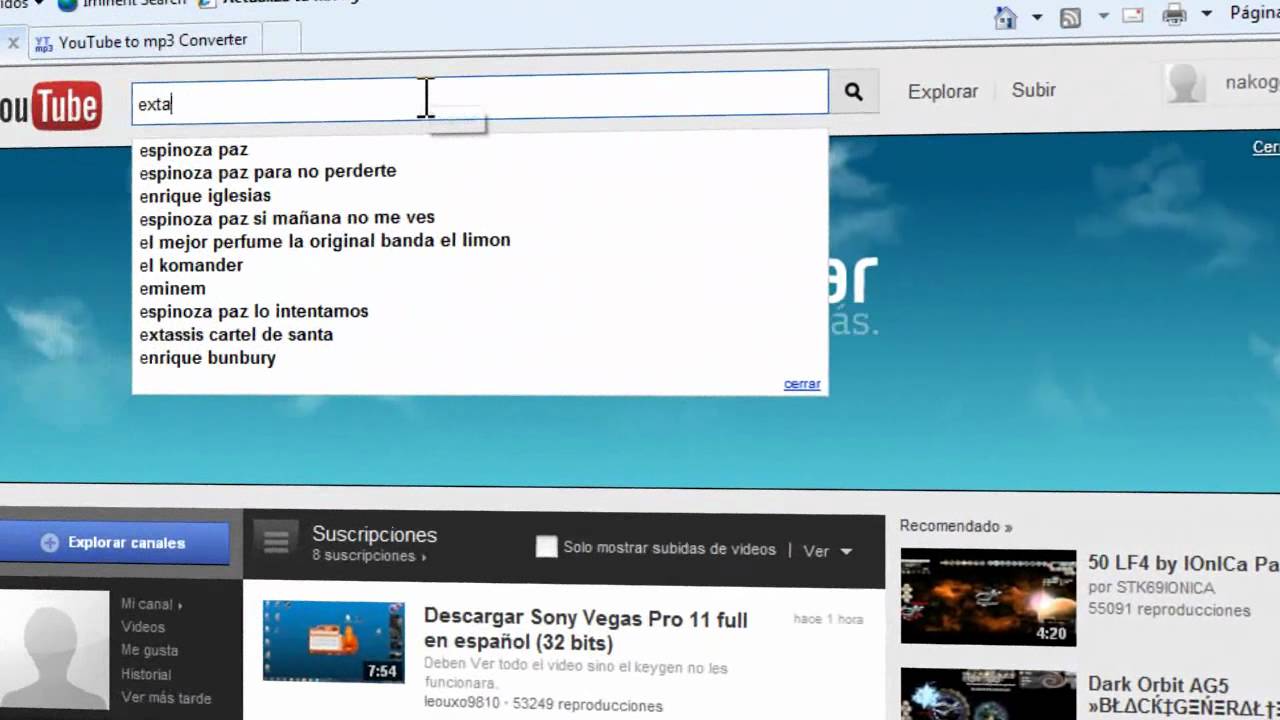The width and height of the screenshot is (1280, 720).
Task: Click the leouxo9810 uploader name
Action: click(x=461, y=704)
